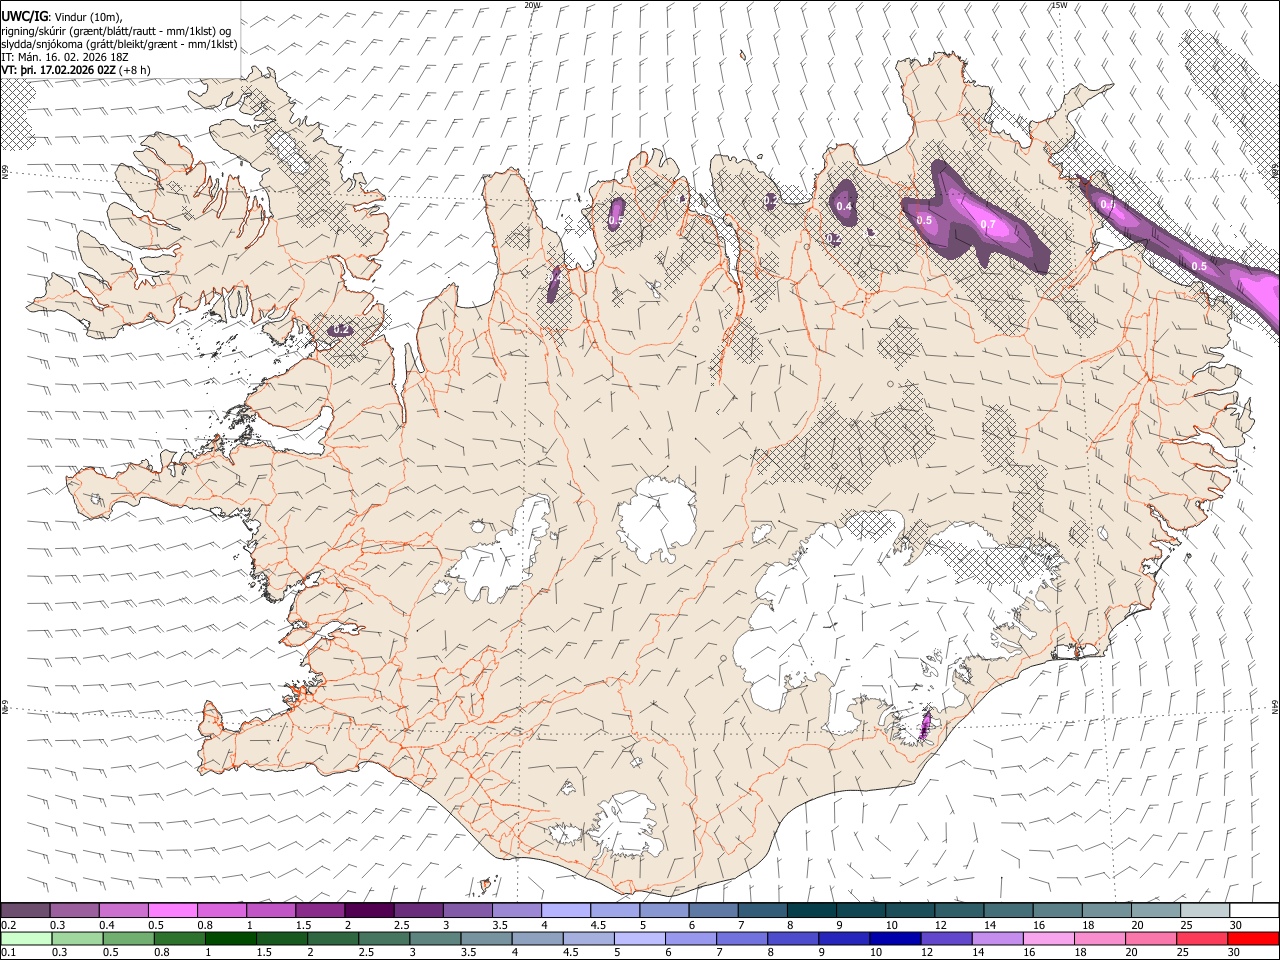Click the dusky plum 0.2–0.3 snow legend swatch
1280x960 pixels.
click(x=25, y=910)
